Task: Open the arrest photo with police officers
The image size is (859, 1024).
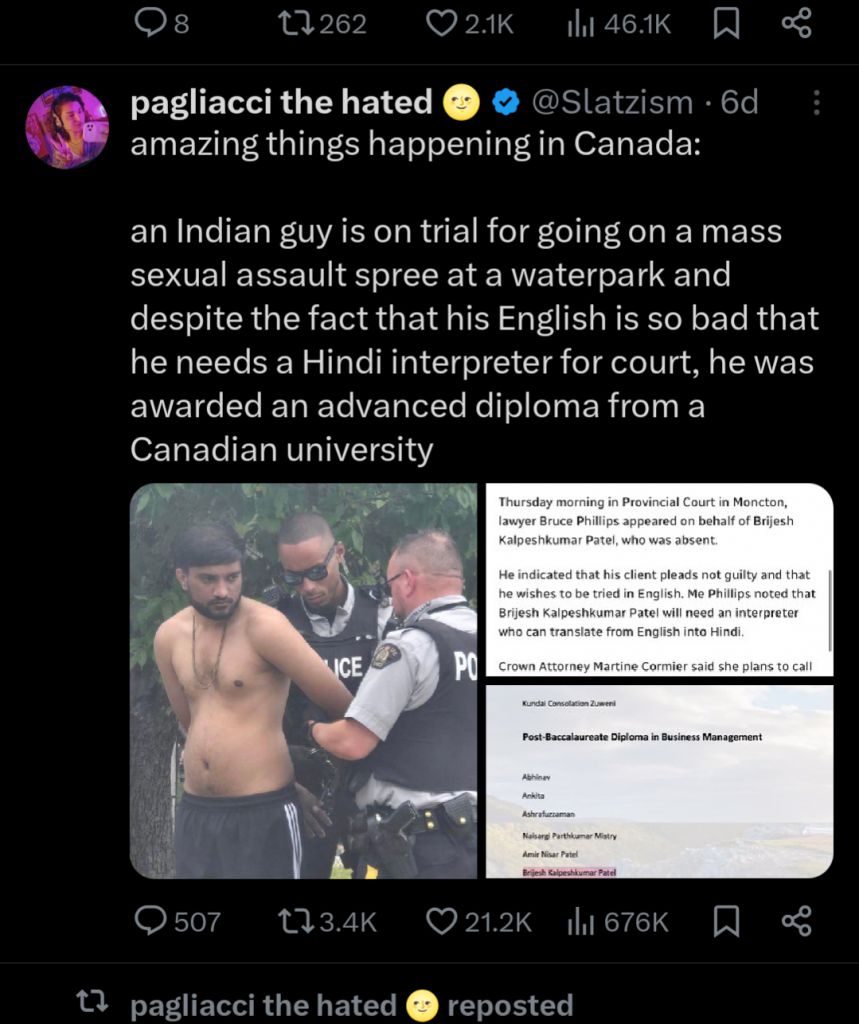Action: (x=304, y=680)
